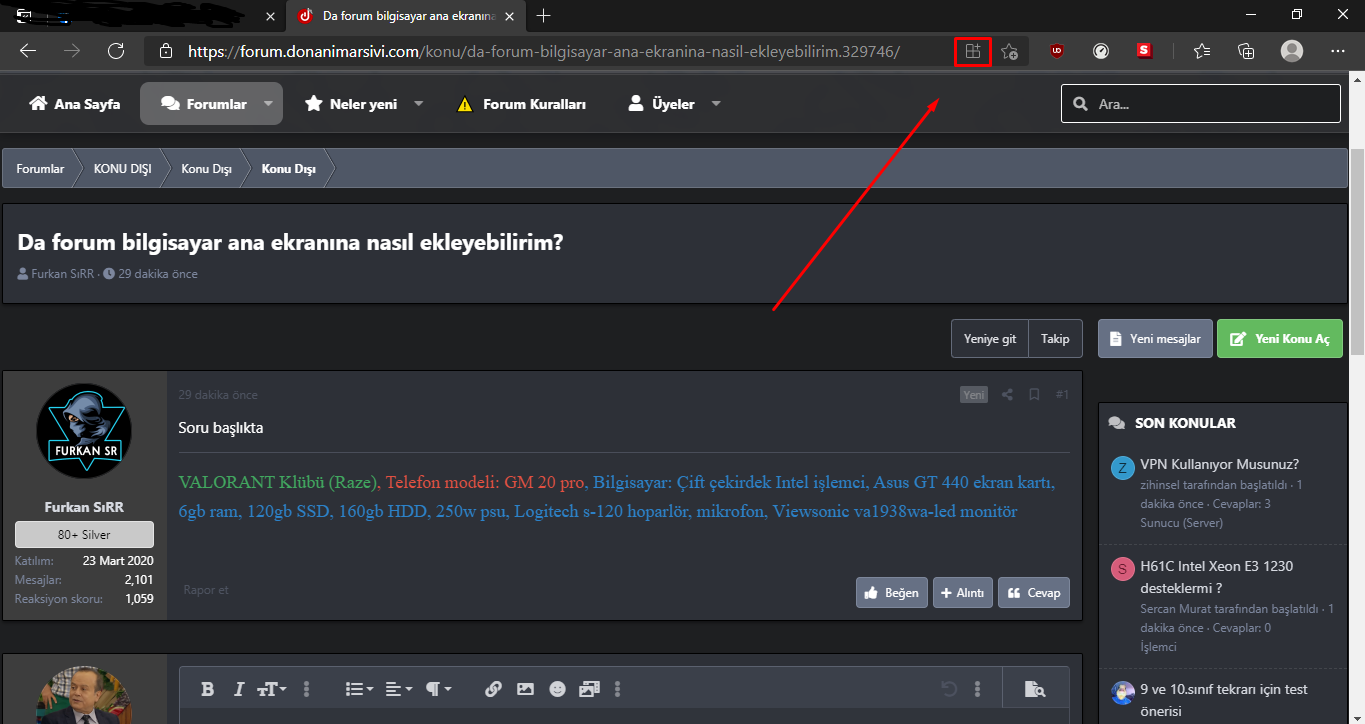The height and width of the screenshot is (724, 1365).
Task: Expand the Forumlar menu arrow
Action: coord(268,103)
